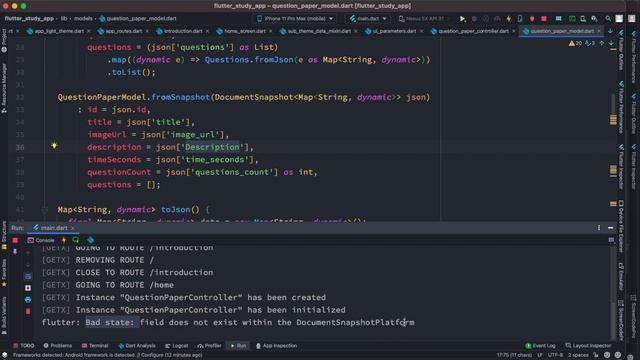This screenshot has height=360, width=640.
Task: Toggle Flutter Inspector right side panel
Action: tap(621, 168)
